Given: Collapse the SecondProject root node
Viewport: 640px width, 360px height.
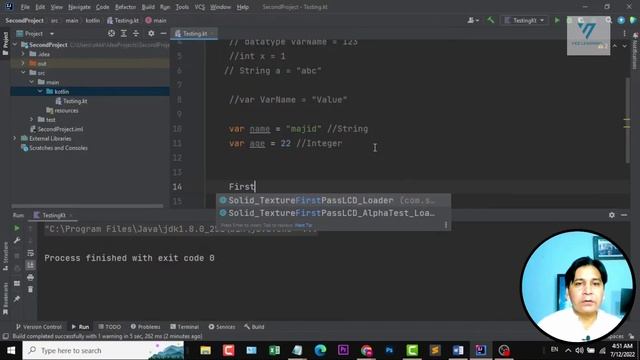Looking at the screenshot, I should 15,44.
